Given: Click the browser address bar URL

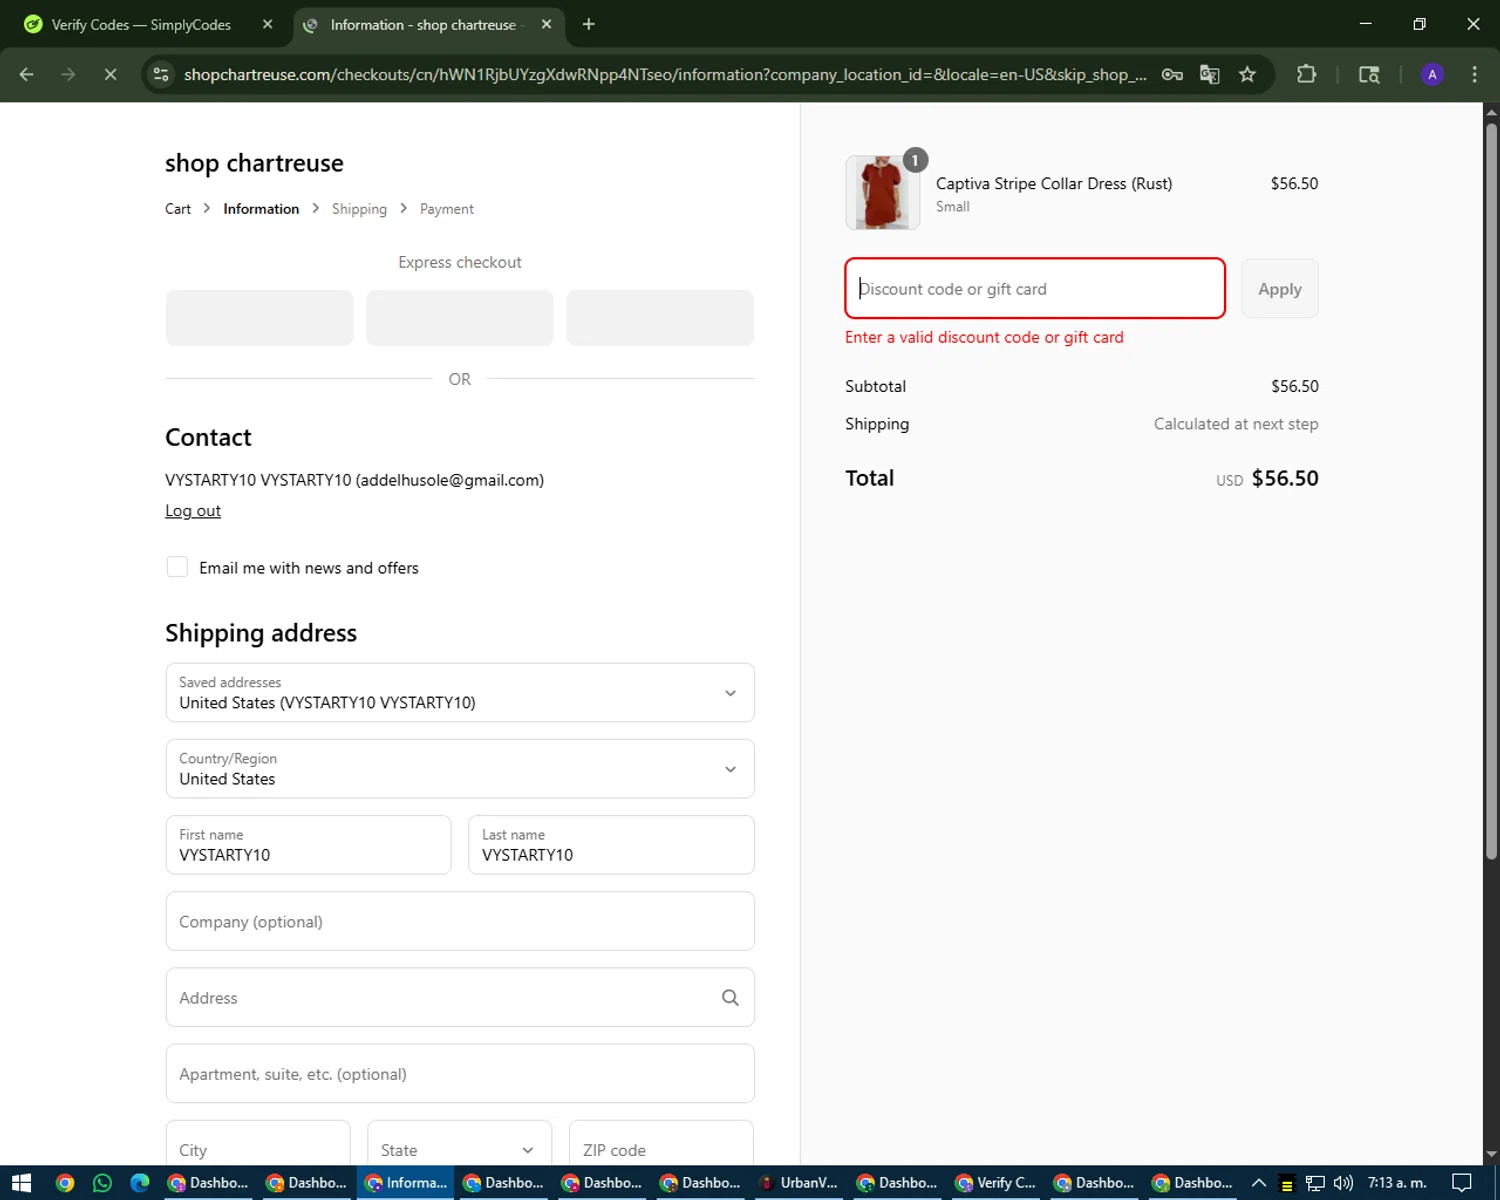Looking at the screenshot, I should [664, 74].
